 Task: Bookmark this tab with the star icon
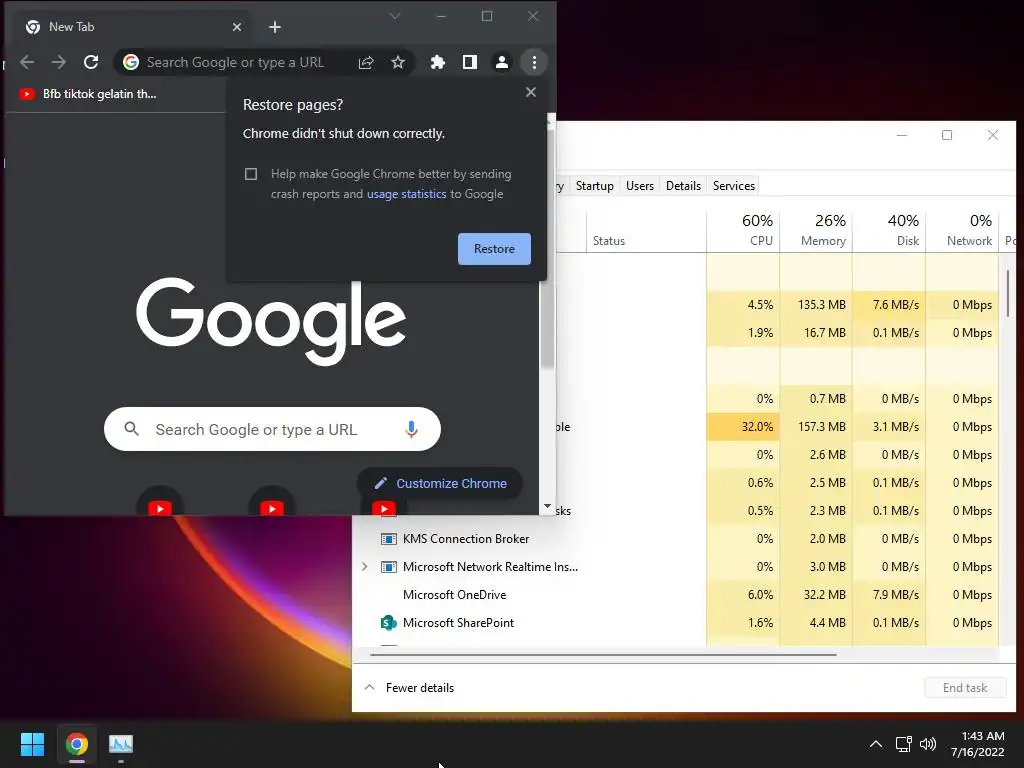pos(398,62)
